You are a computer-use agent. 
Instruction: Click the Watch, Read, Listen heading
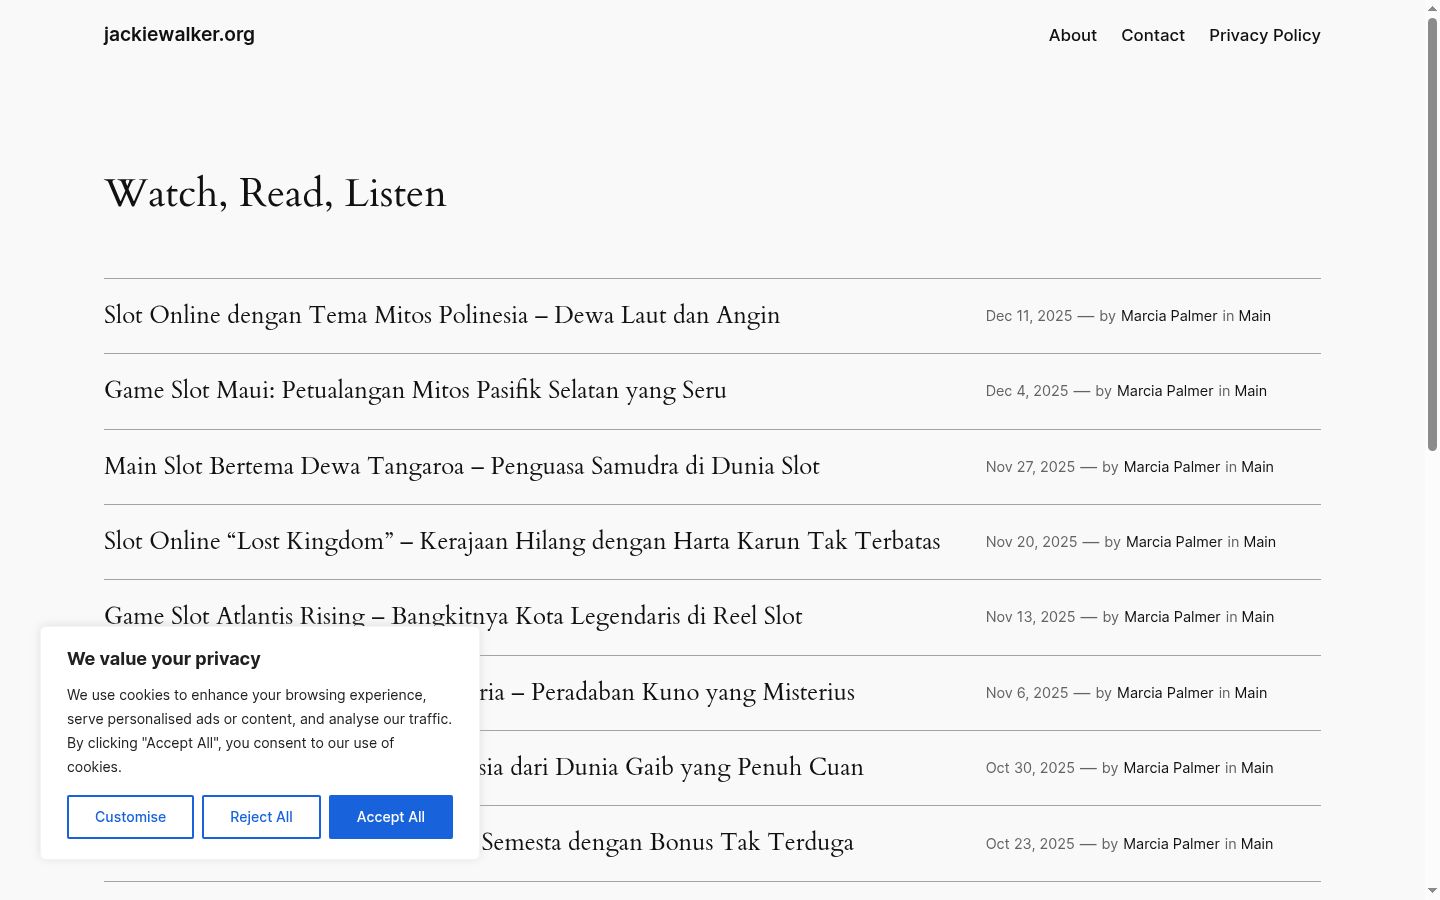pyautogui.click(x=275, y=193)
